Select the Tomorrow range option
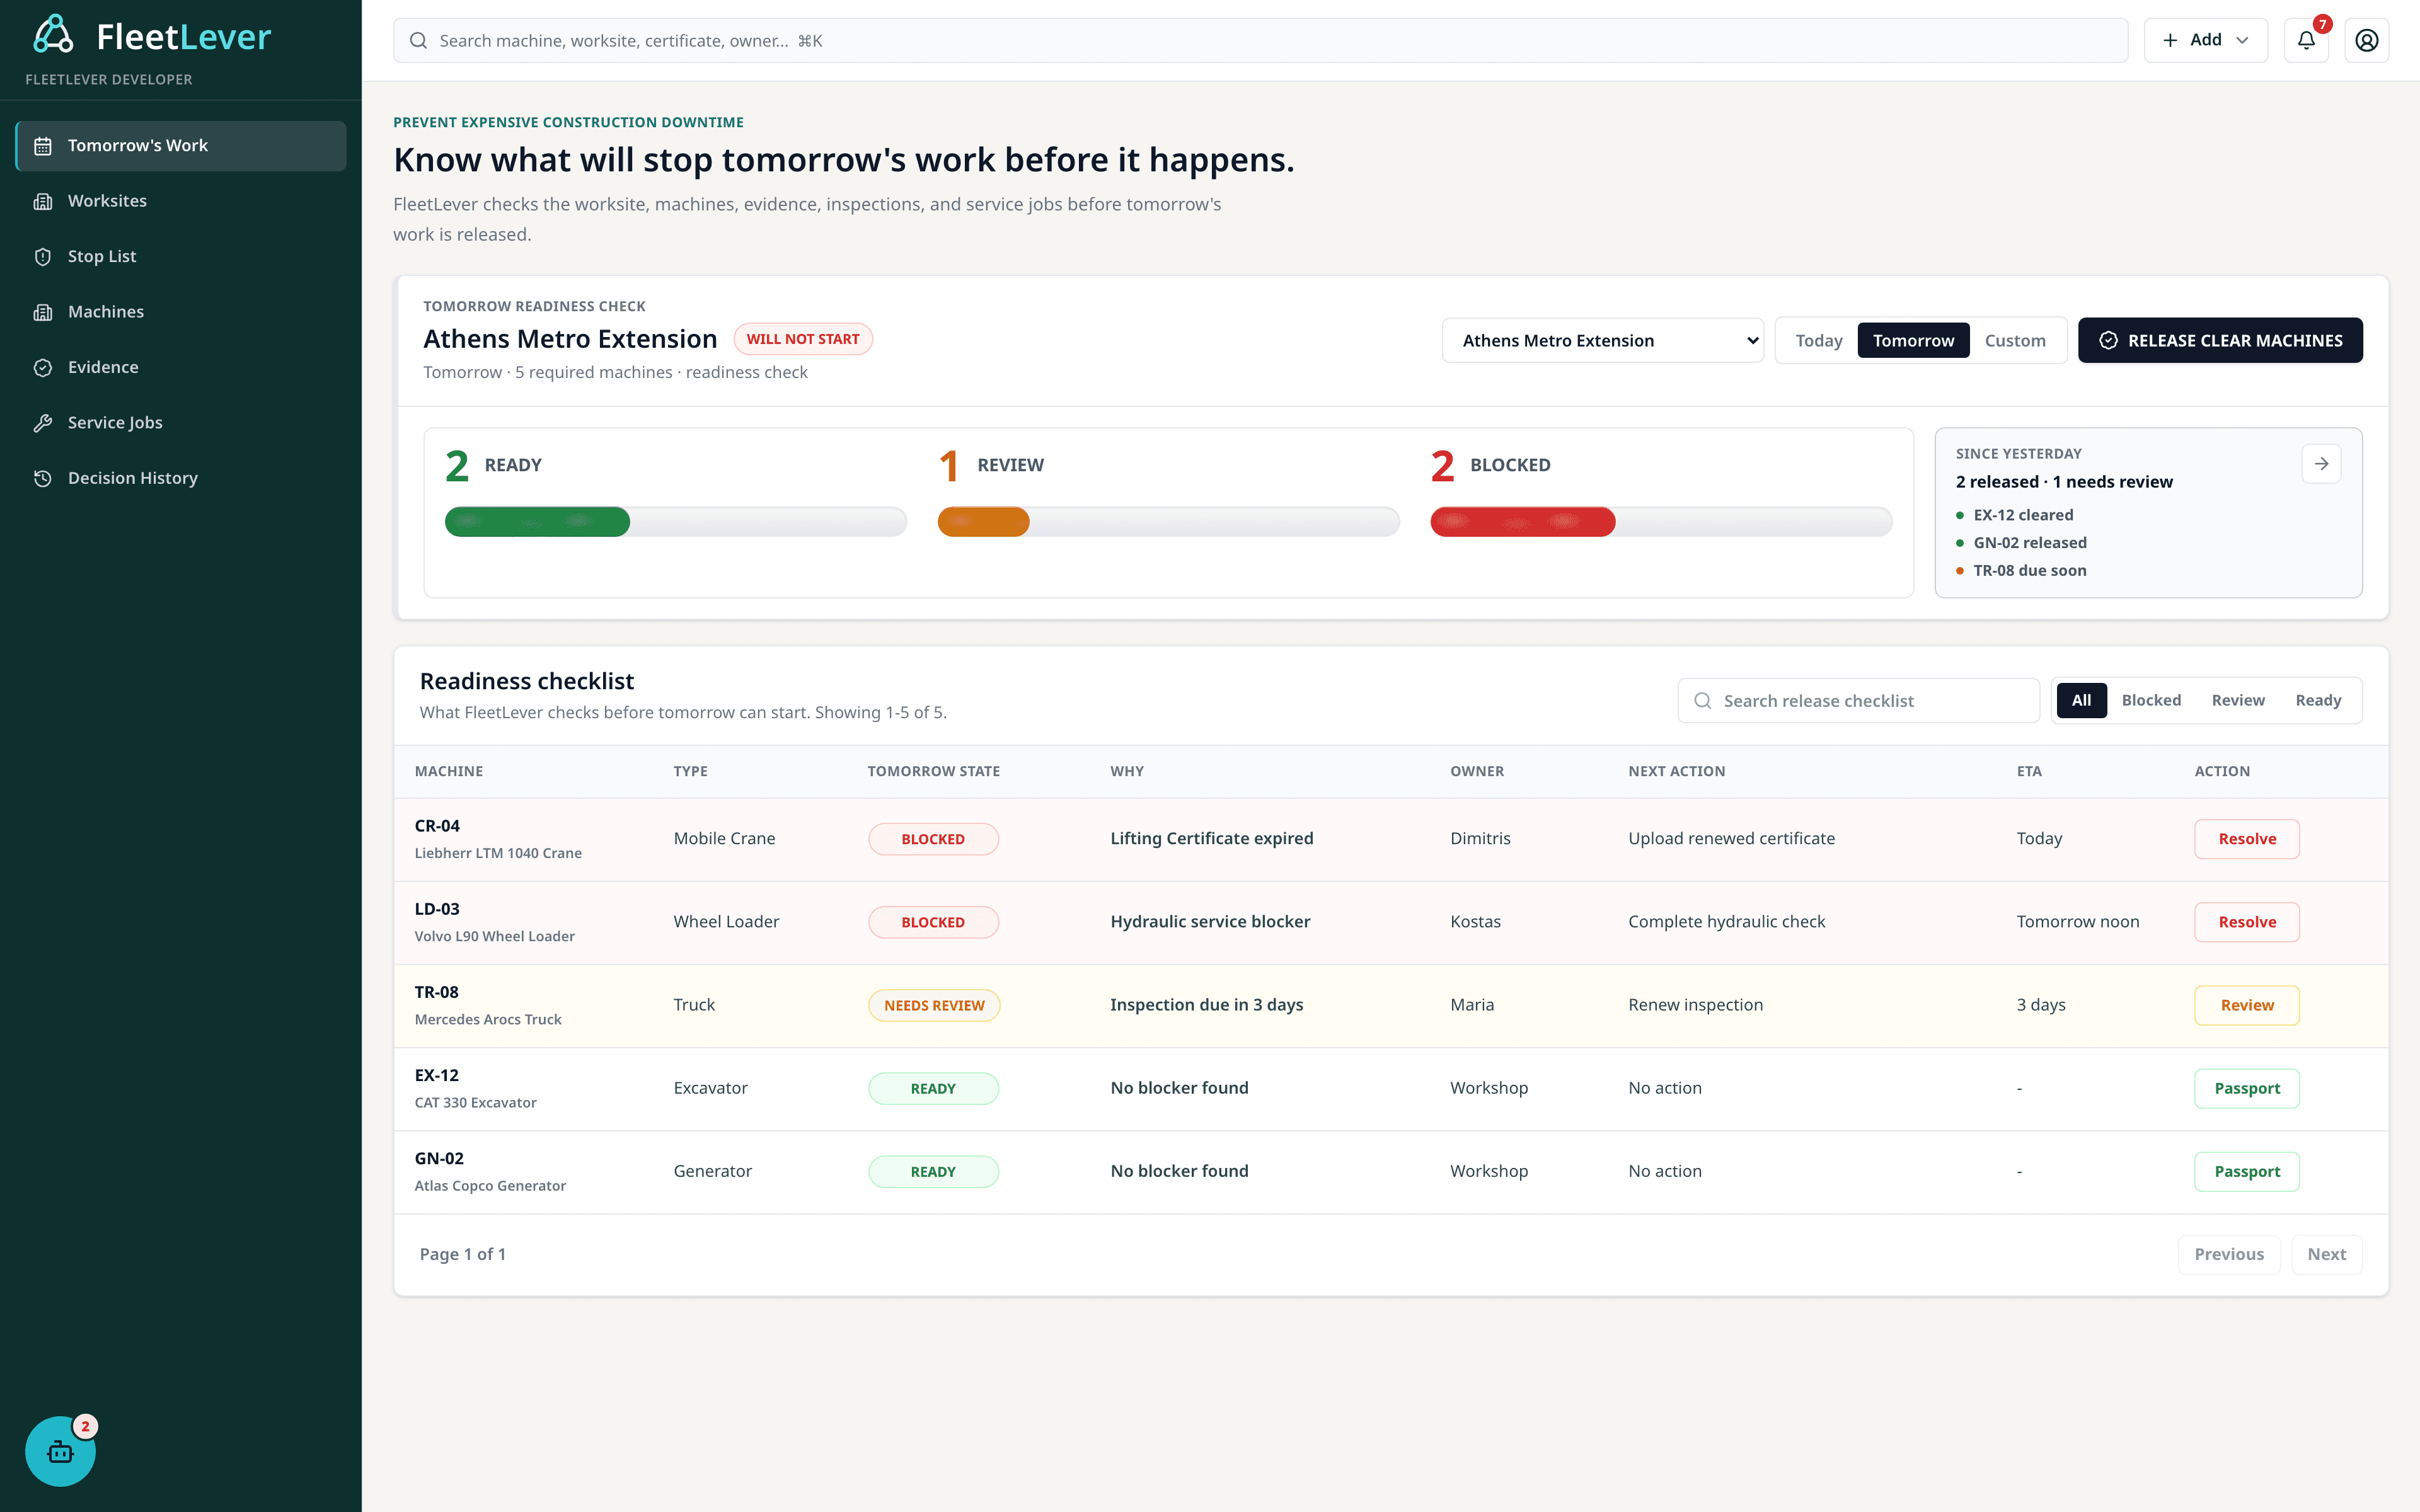Screen dimensions: 2420x1512 coord(1913,341)
